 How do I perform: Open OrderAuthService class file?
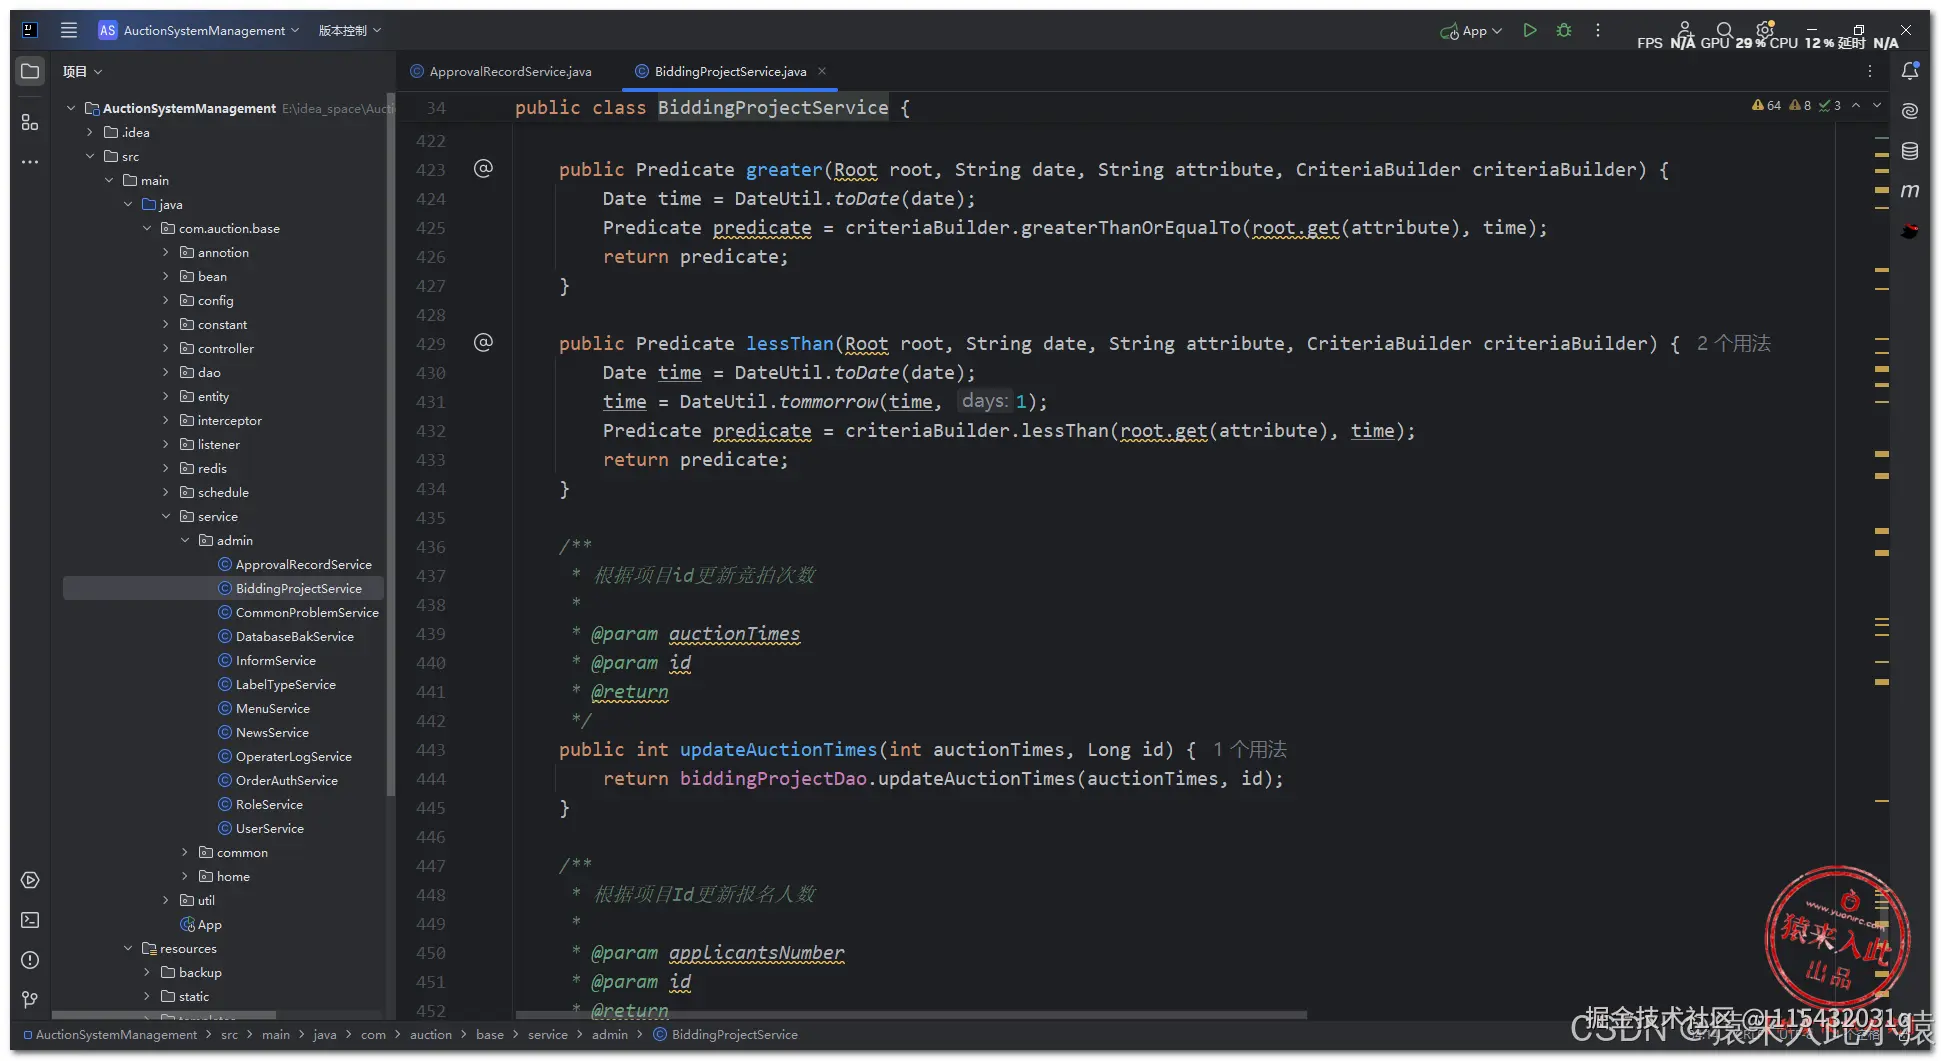click(286, 780)
